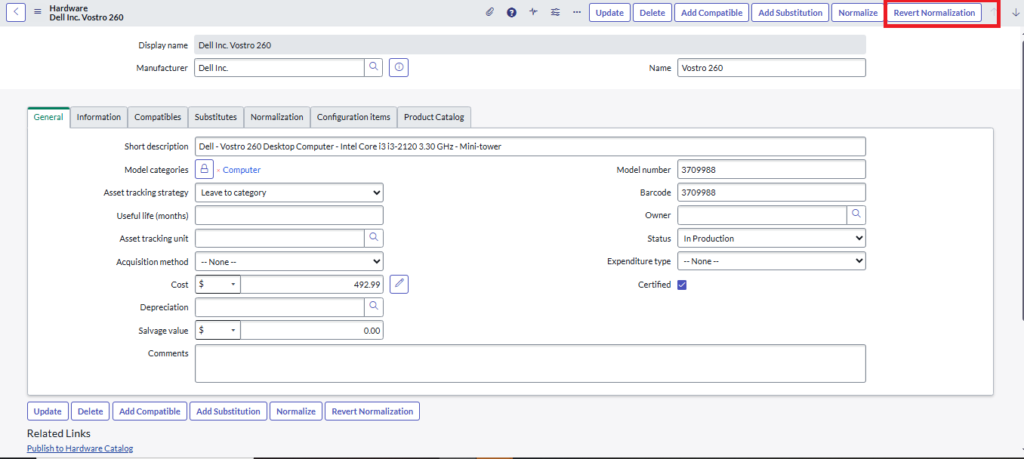Expand the Expenditure type dropdown
Screen dimensions: 1024x459
tap(771, 261)
